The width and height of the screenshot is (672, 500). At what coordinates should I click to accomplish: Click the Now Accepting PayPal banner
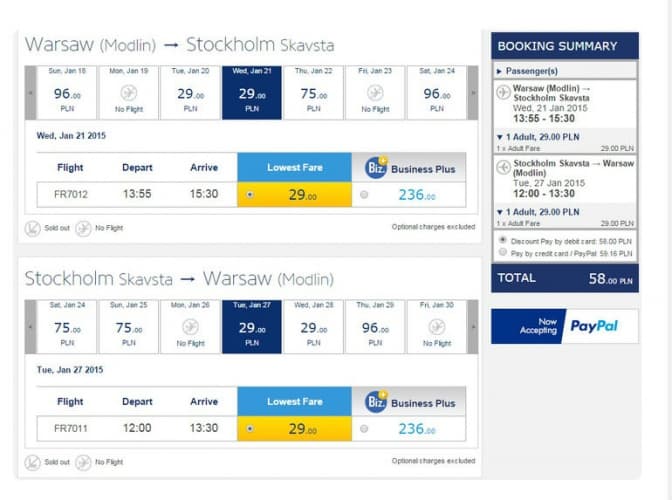coord(565,326)
